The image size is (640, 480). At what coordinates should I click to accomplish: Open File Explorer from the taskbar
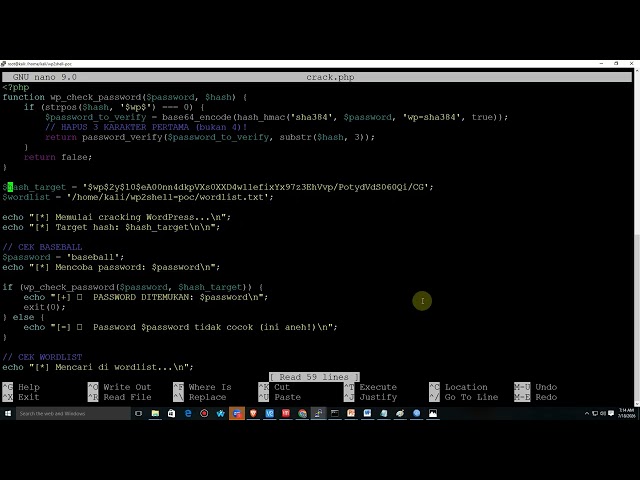(x=155, y=413)
